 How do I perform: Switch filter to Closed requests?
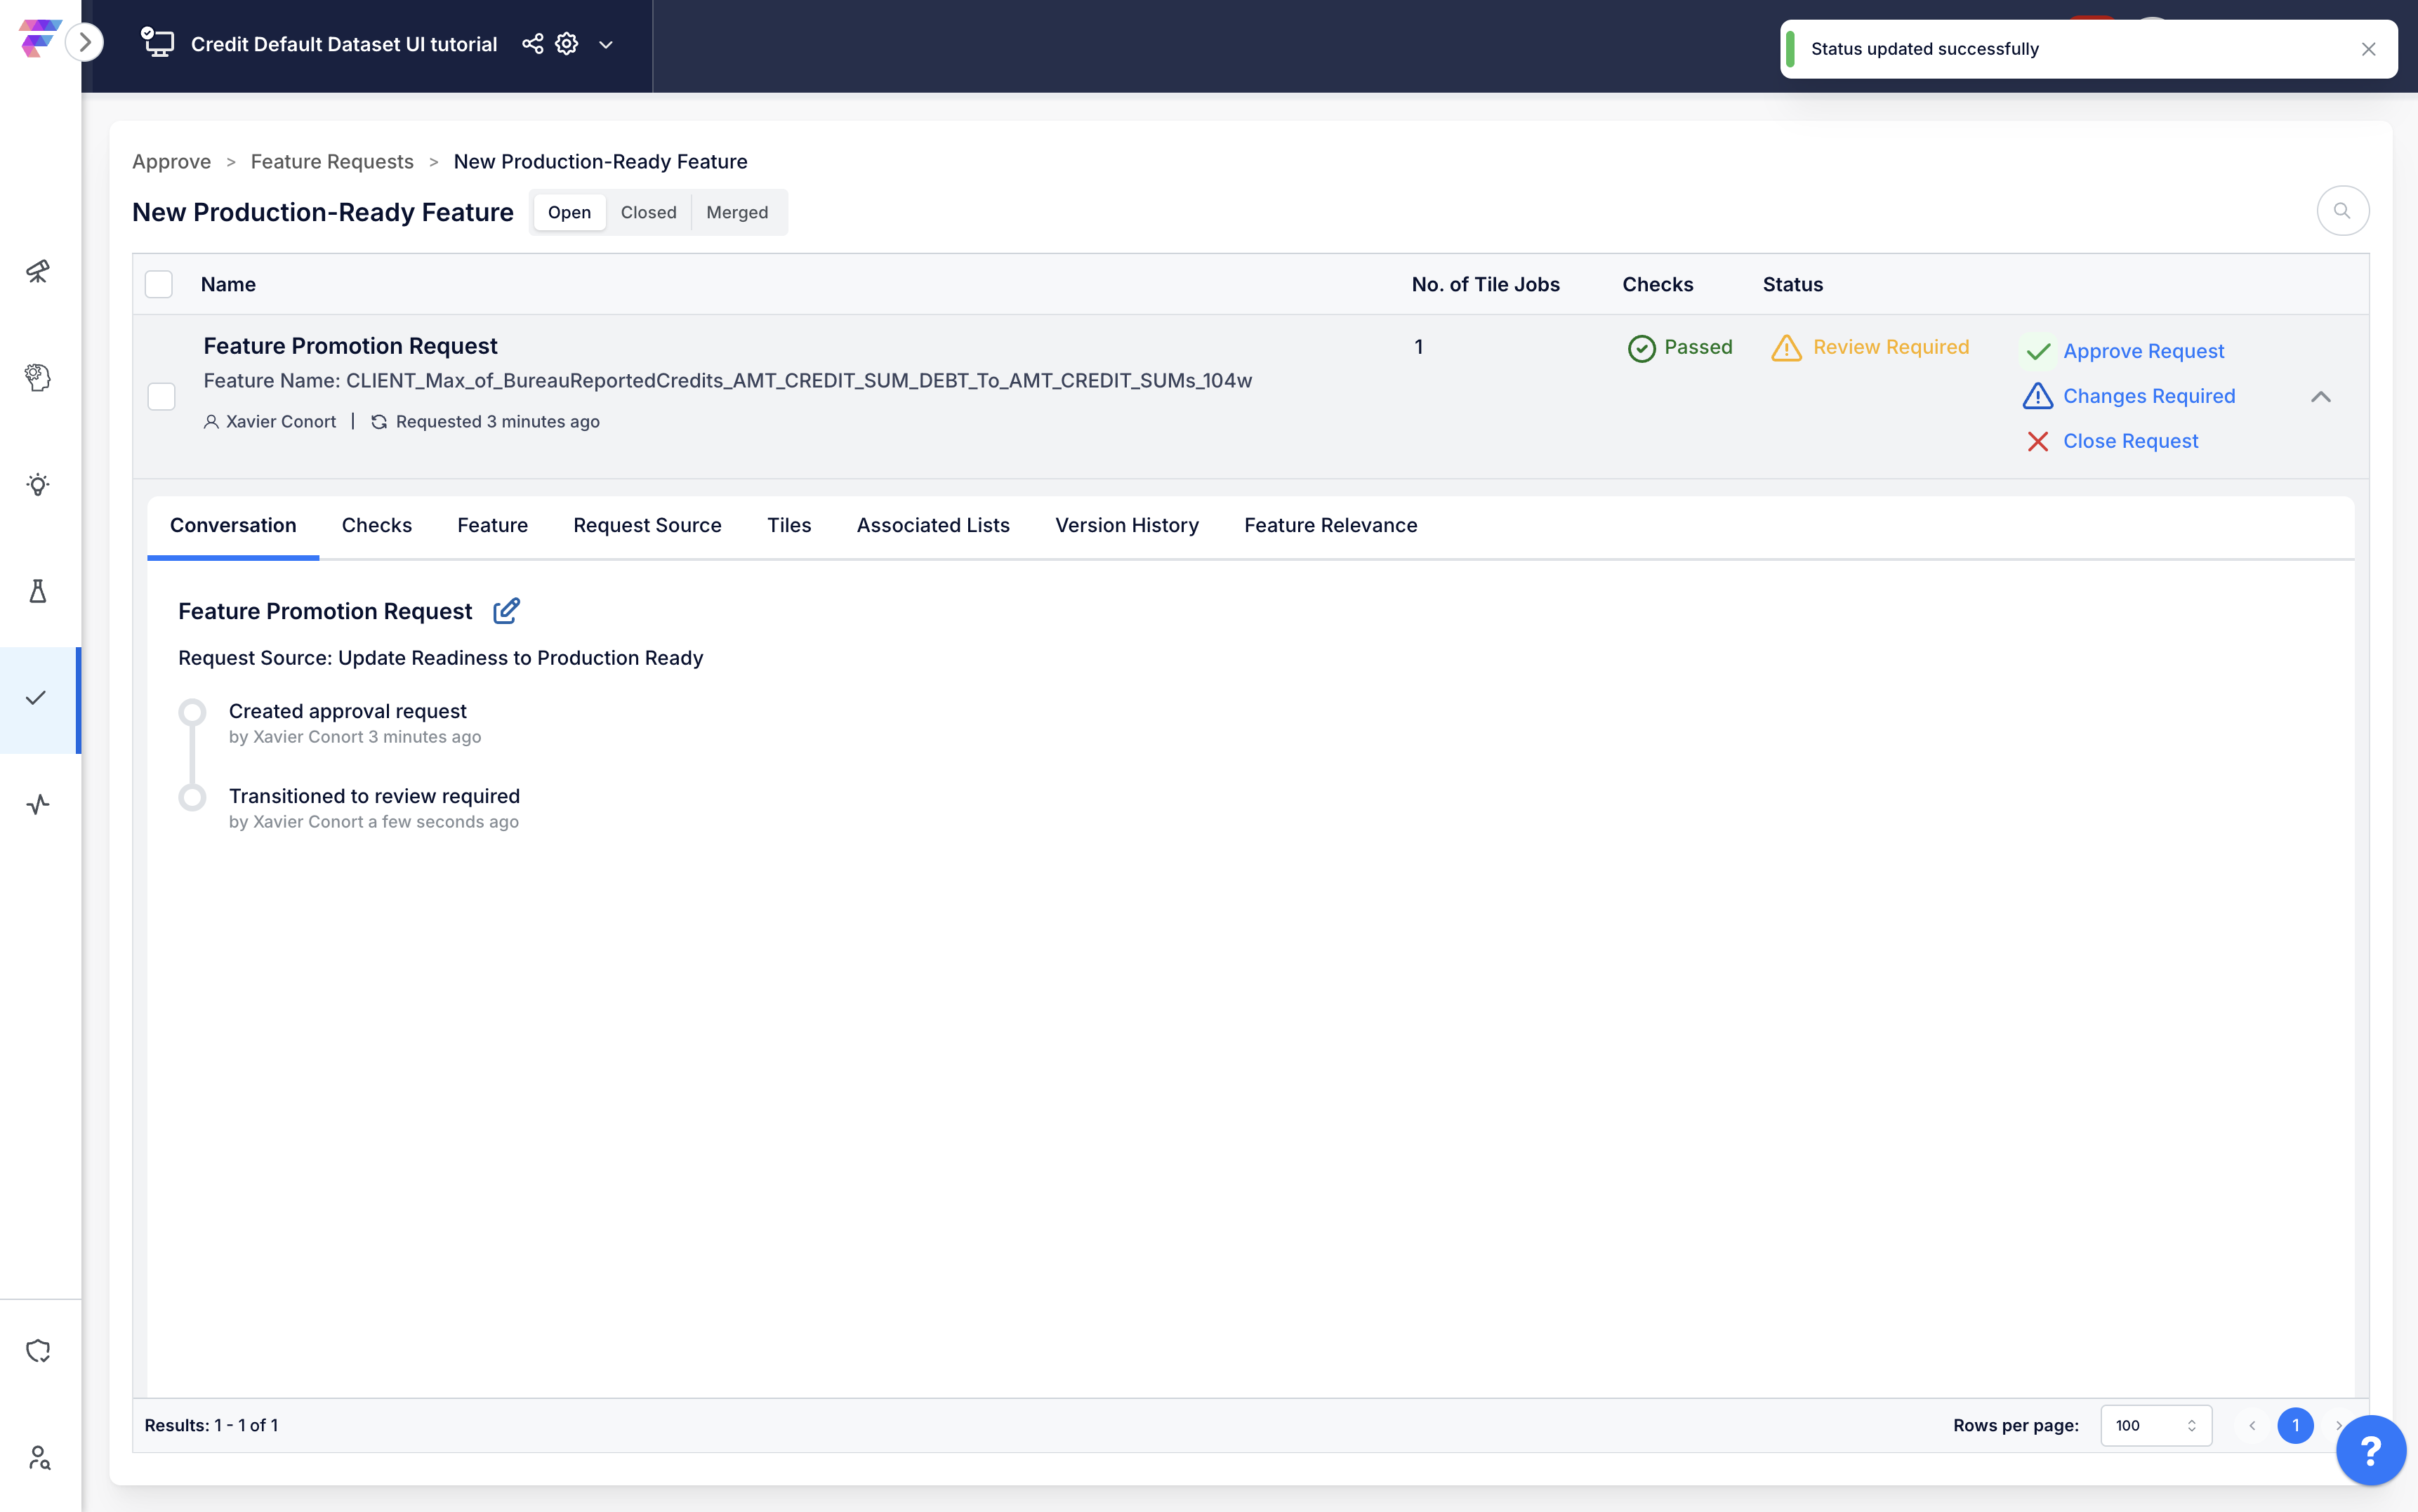(x=648, y=212)
